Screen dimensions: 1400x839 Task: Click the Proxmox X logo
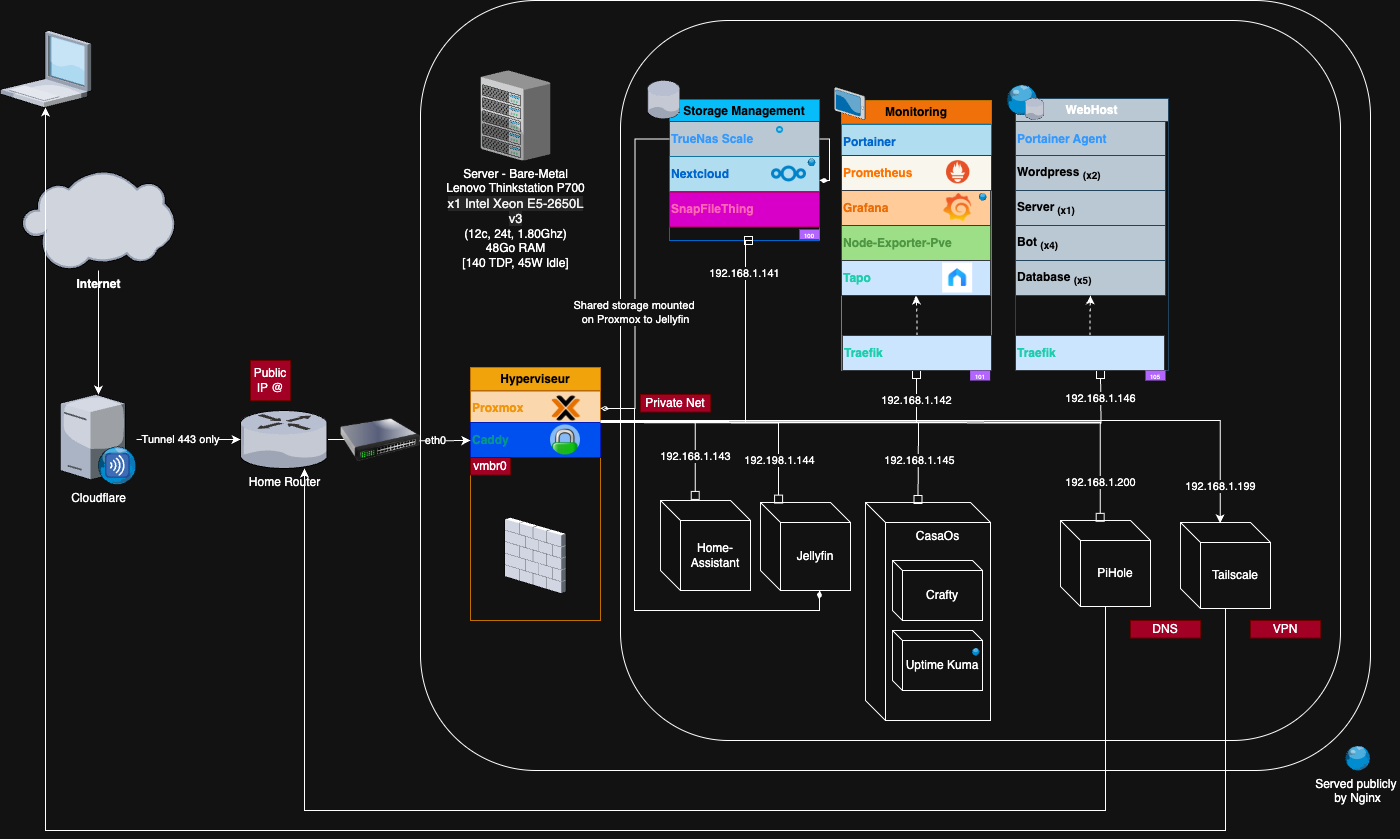(x=566, y=408)
